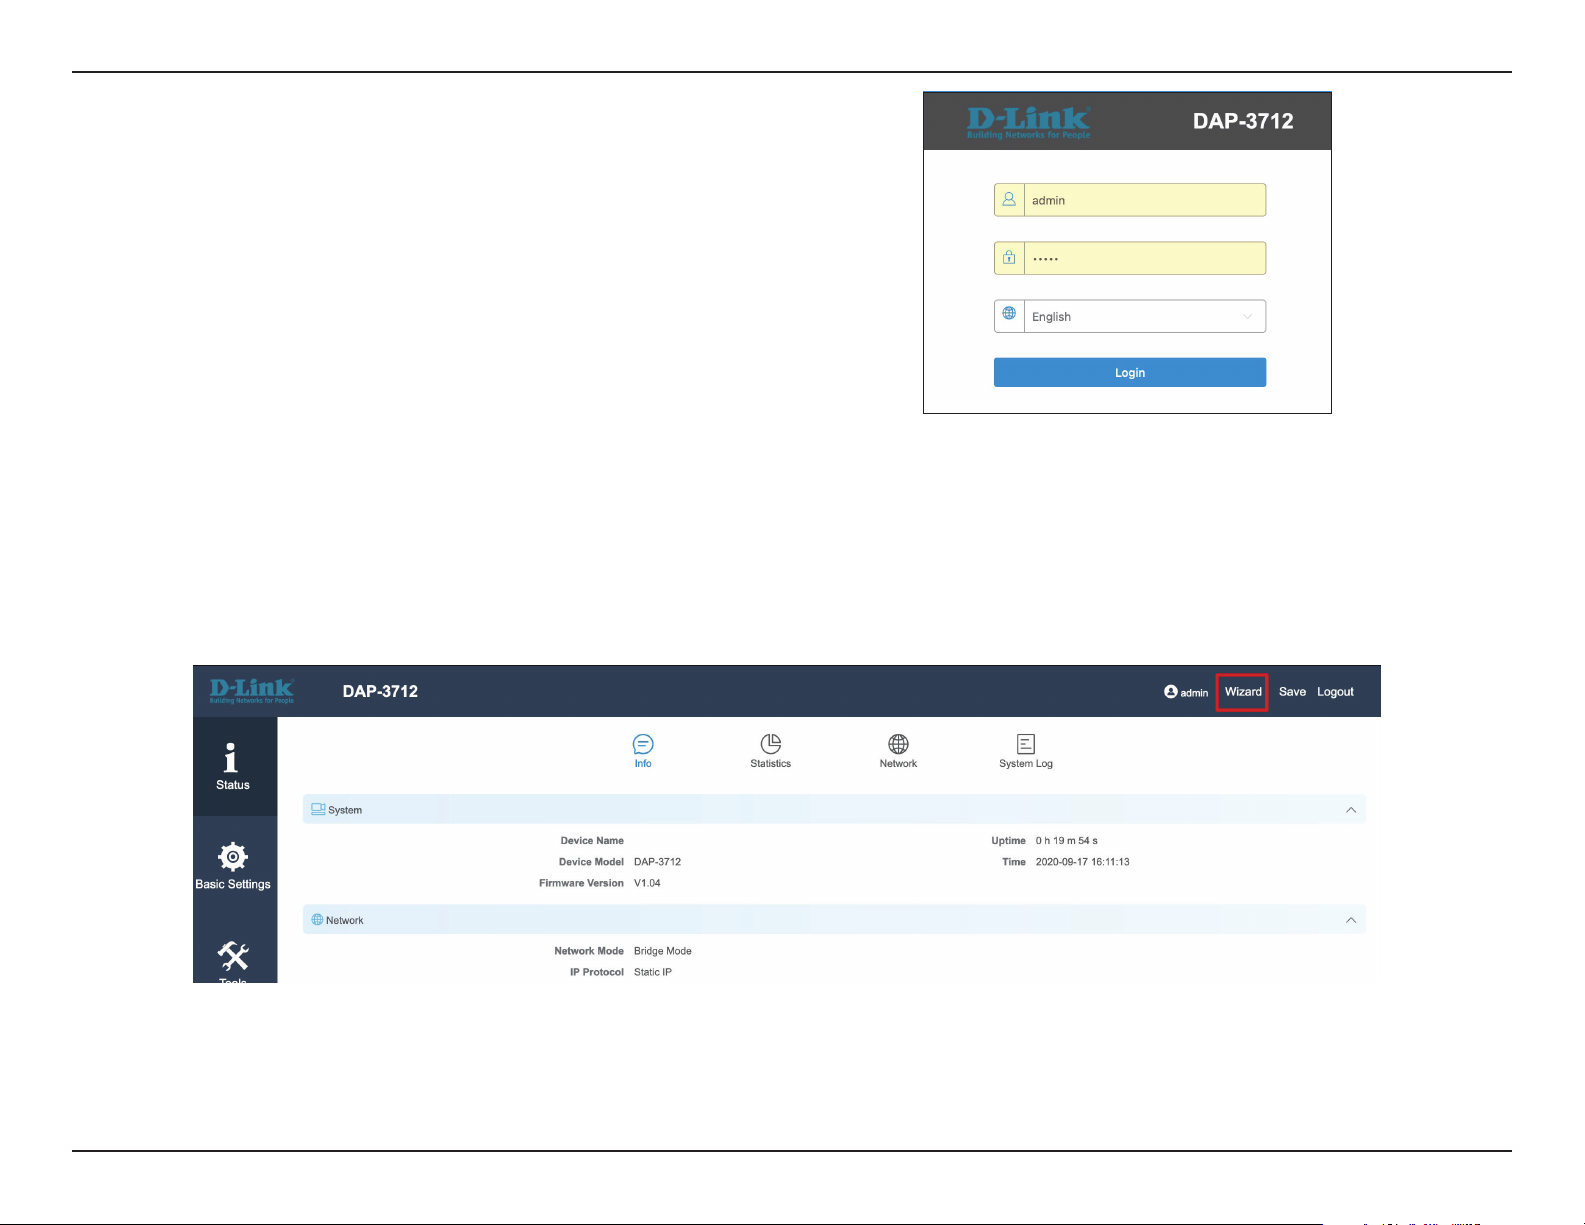This screenshot has width=1585, height=1225.
Task: Click the blue Login button
Action: pyautogui.click(x=1130, y=372)
